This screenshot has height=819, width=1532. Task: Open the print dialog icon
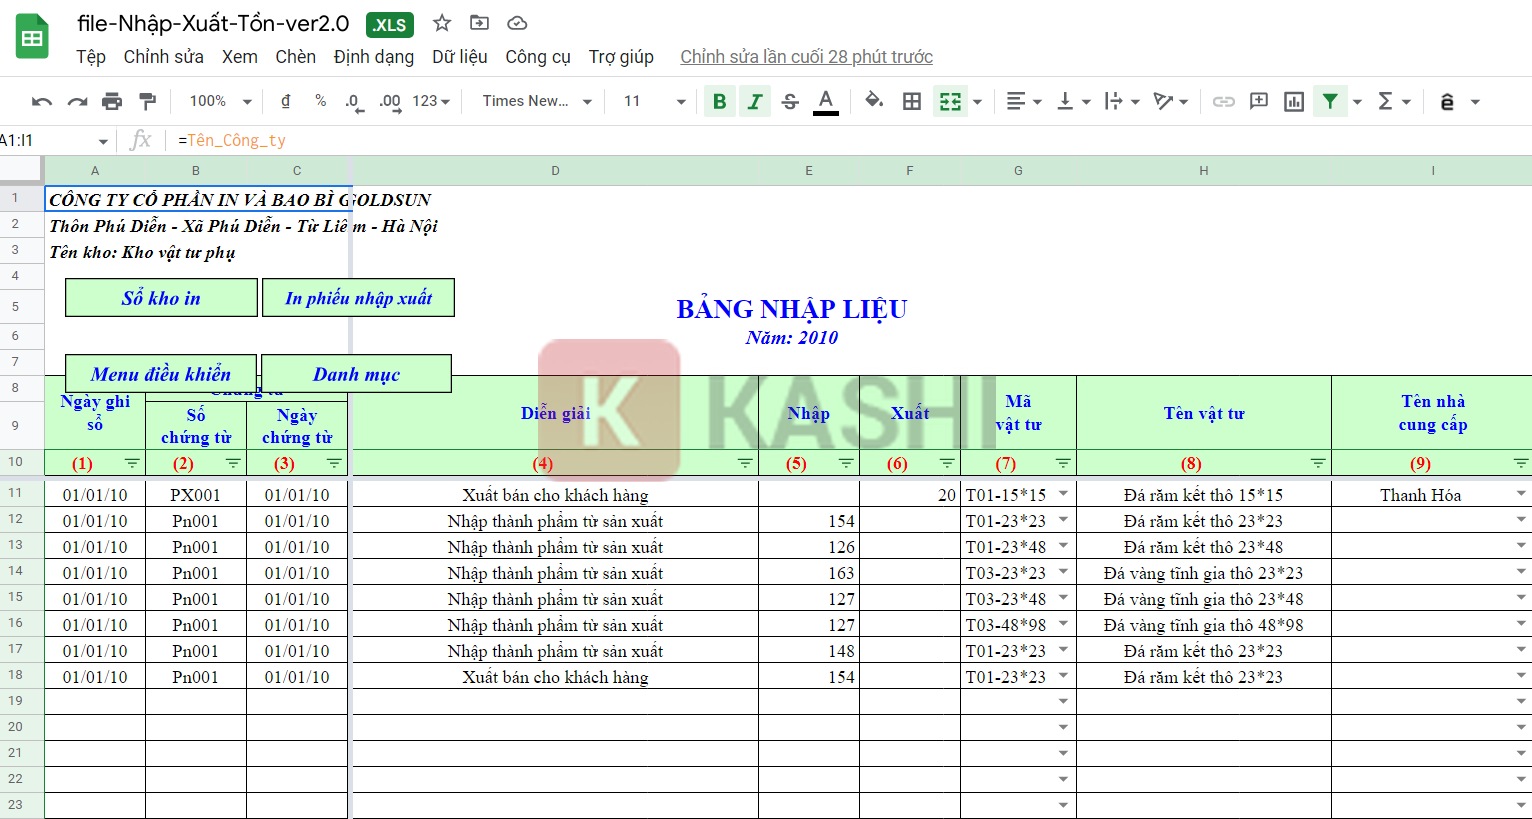(112, 101)
